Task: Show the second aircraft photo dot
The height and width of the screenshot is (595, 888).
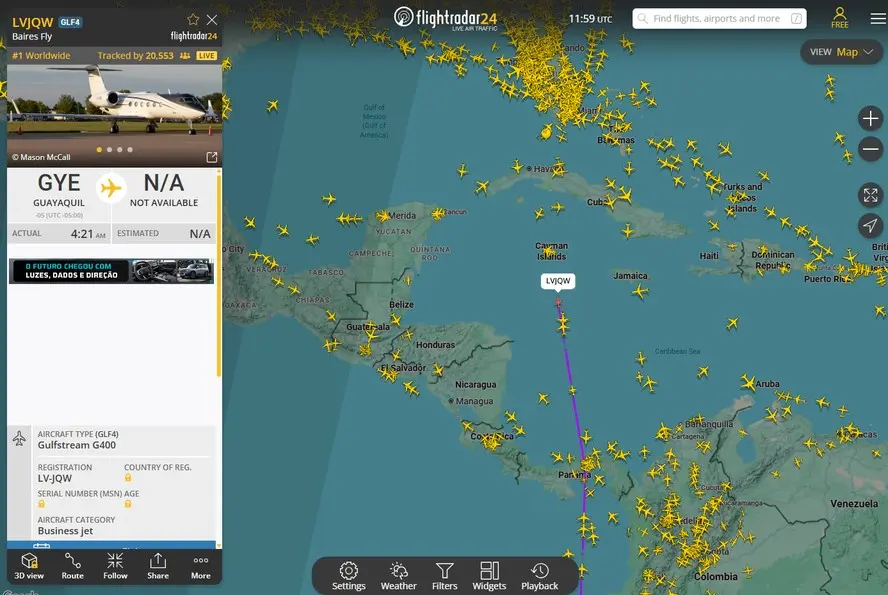Action: tap(109, 150)
